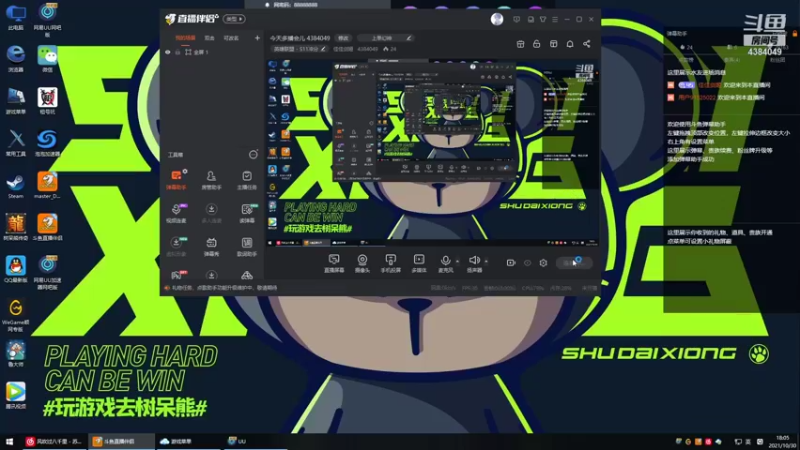800x450 pixels.
Task: Open the user avatar in title bar
Action: point(497,19)
